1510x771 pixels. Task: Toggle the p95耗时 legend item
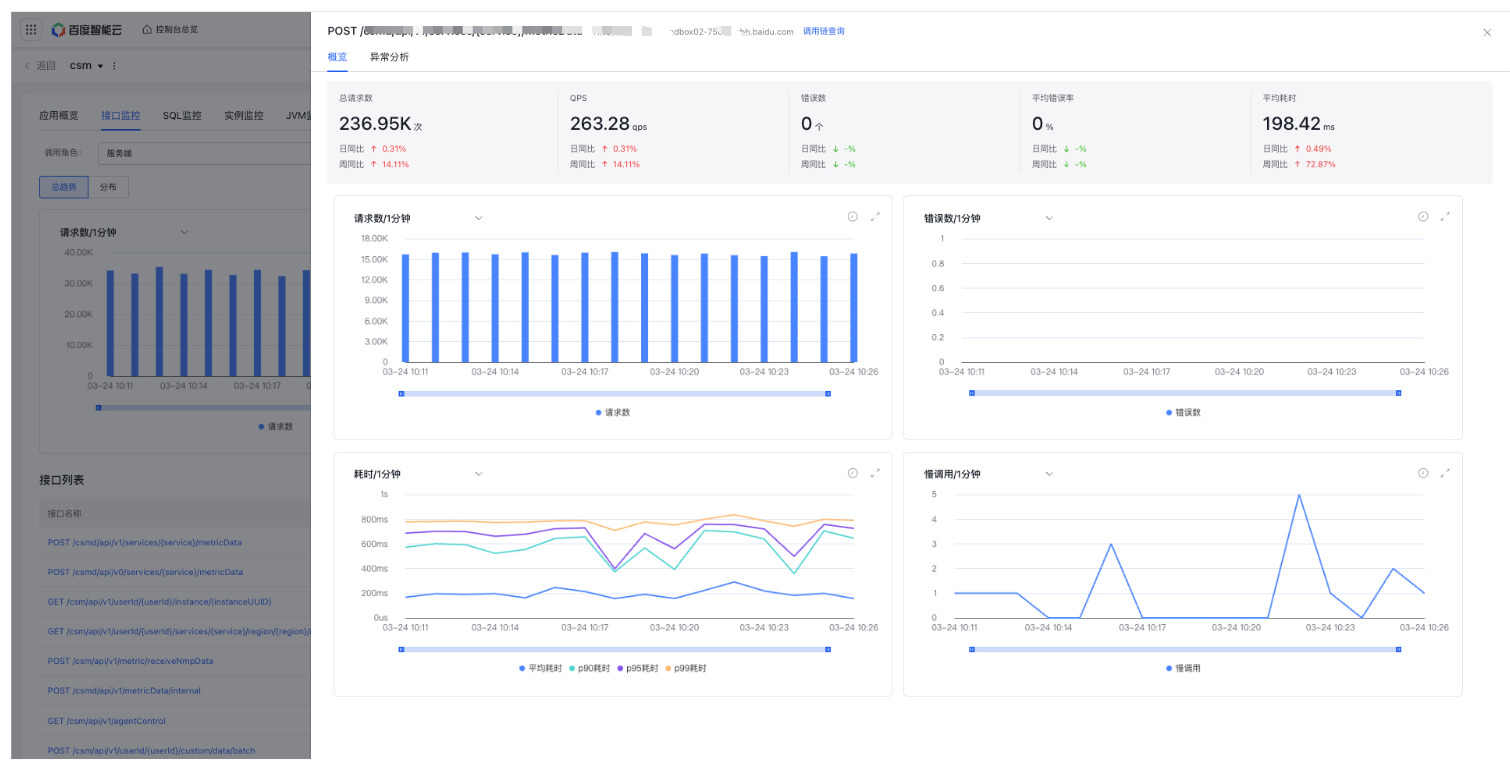[639, 668]
